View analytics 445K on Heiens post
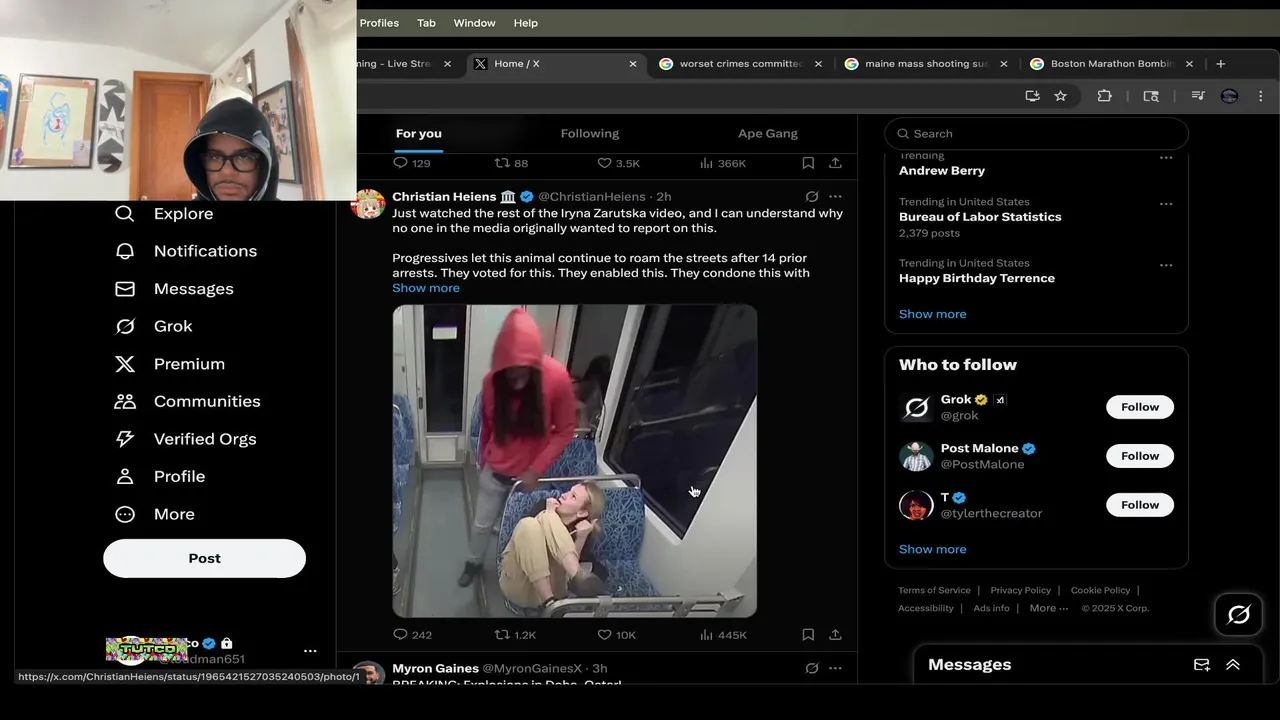The height and width of the screenshot is (720, 1280). coord(723,635)
